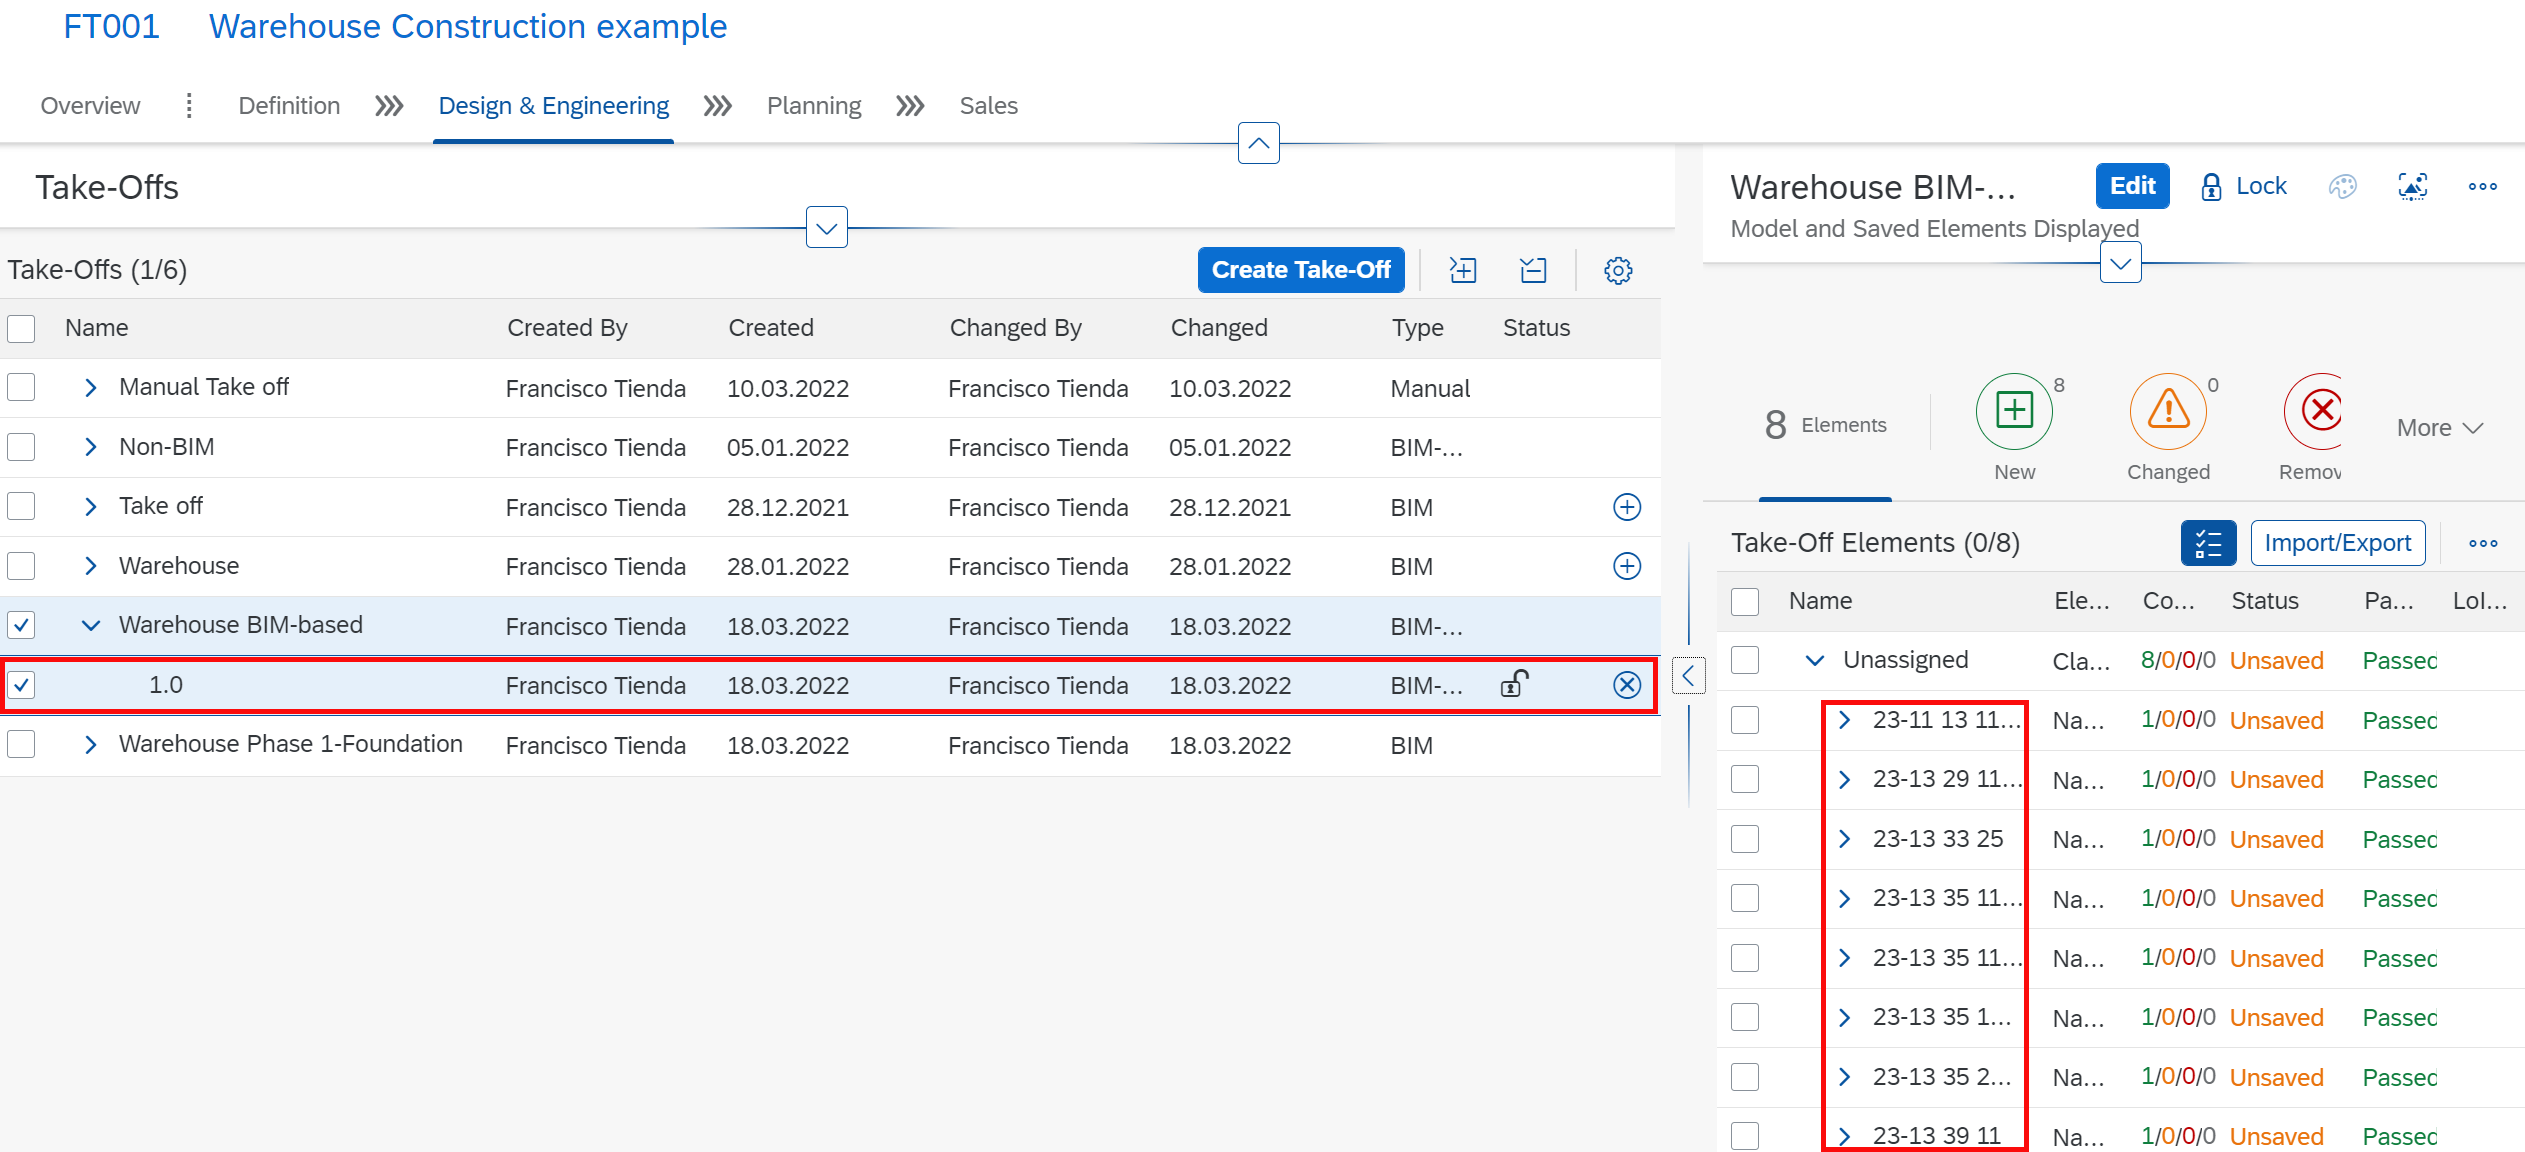Check Warehouse Phase 1-Foundation row checkbox

point(21,744)
